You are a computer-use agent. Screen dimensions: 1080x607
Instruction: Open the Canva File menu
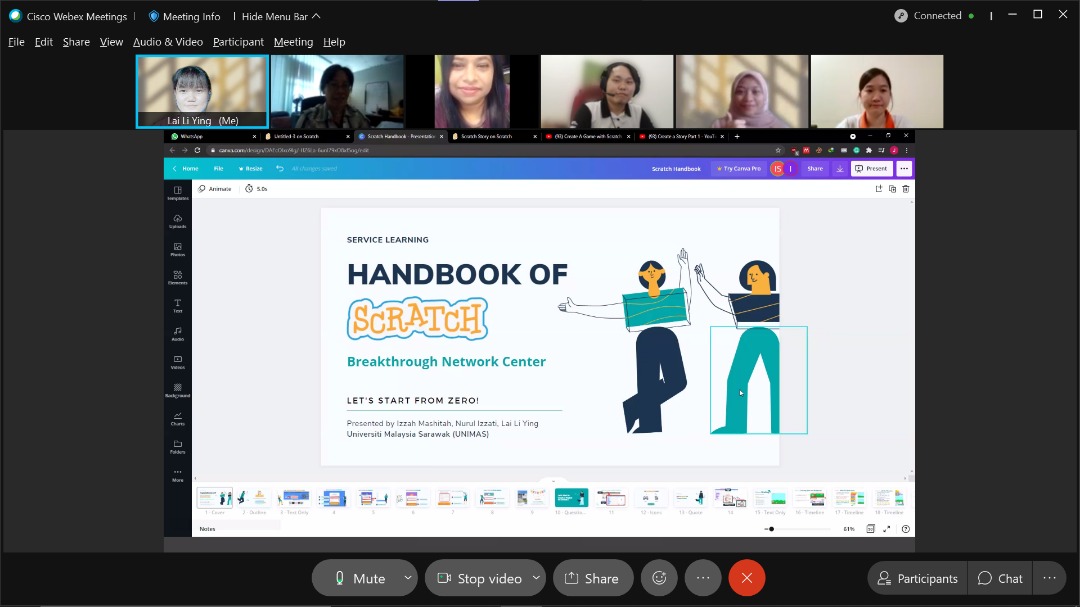point(218,169)
